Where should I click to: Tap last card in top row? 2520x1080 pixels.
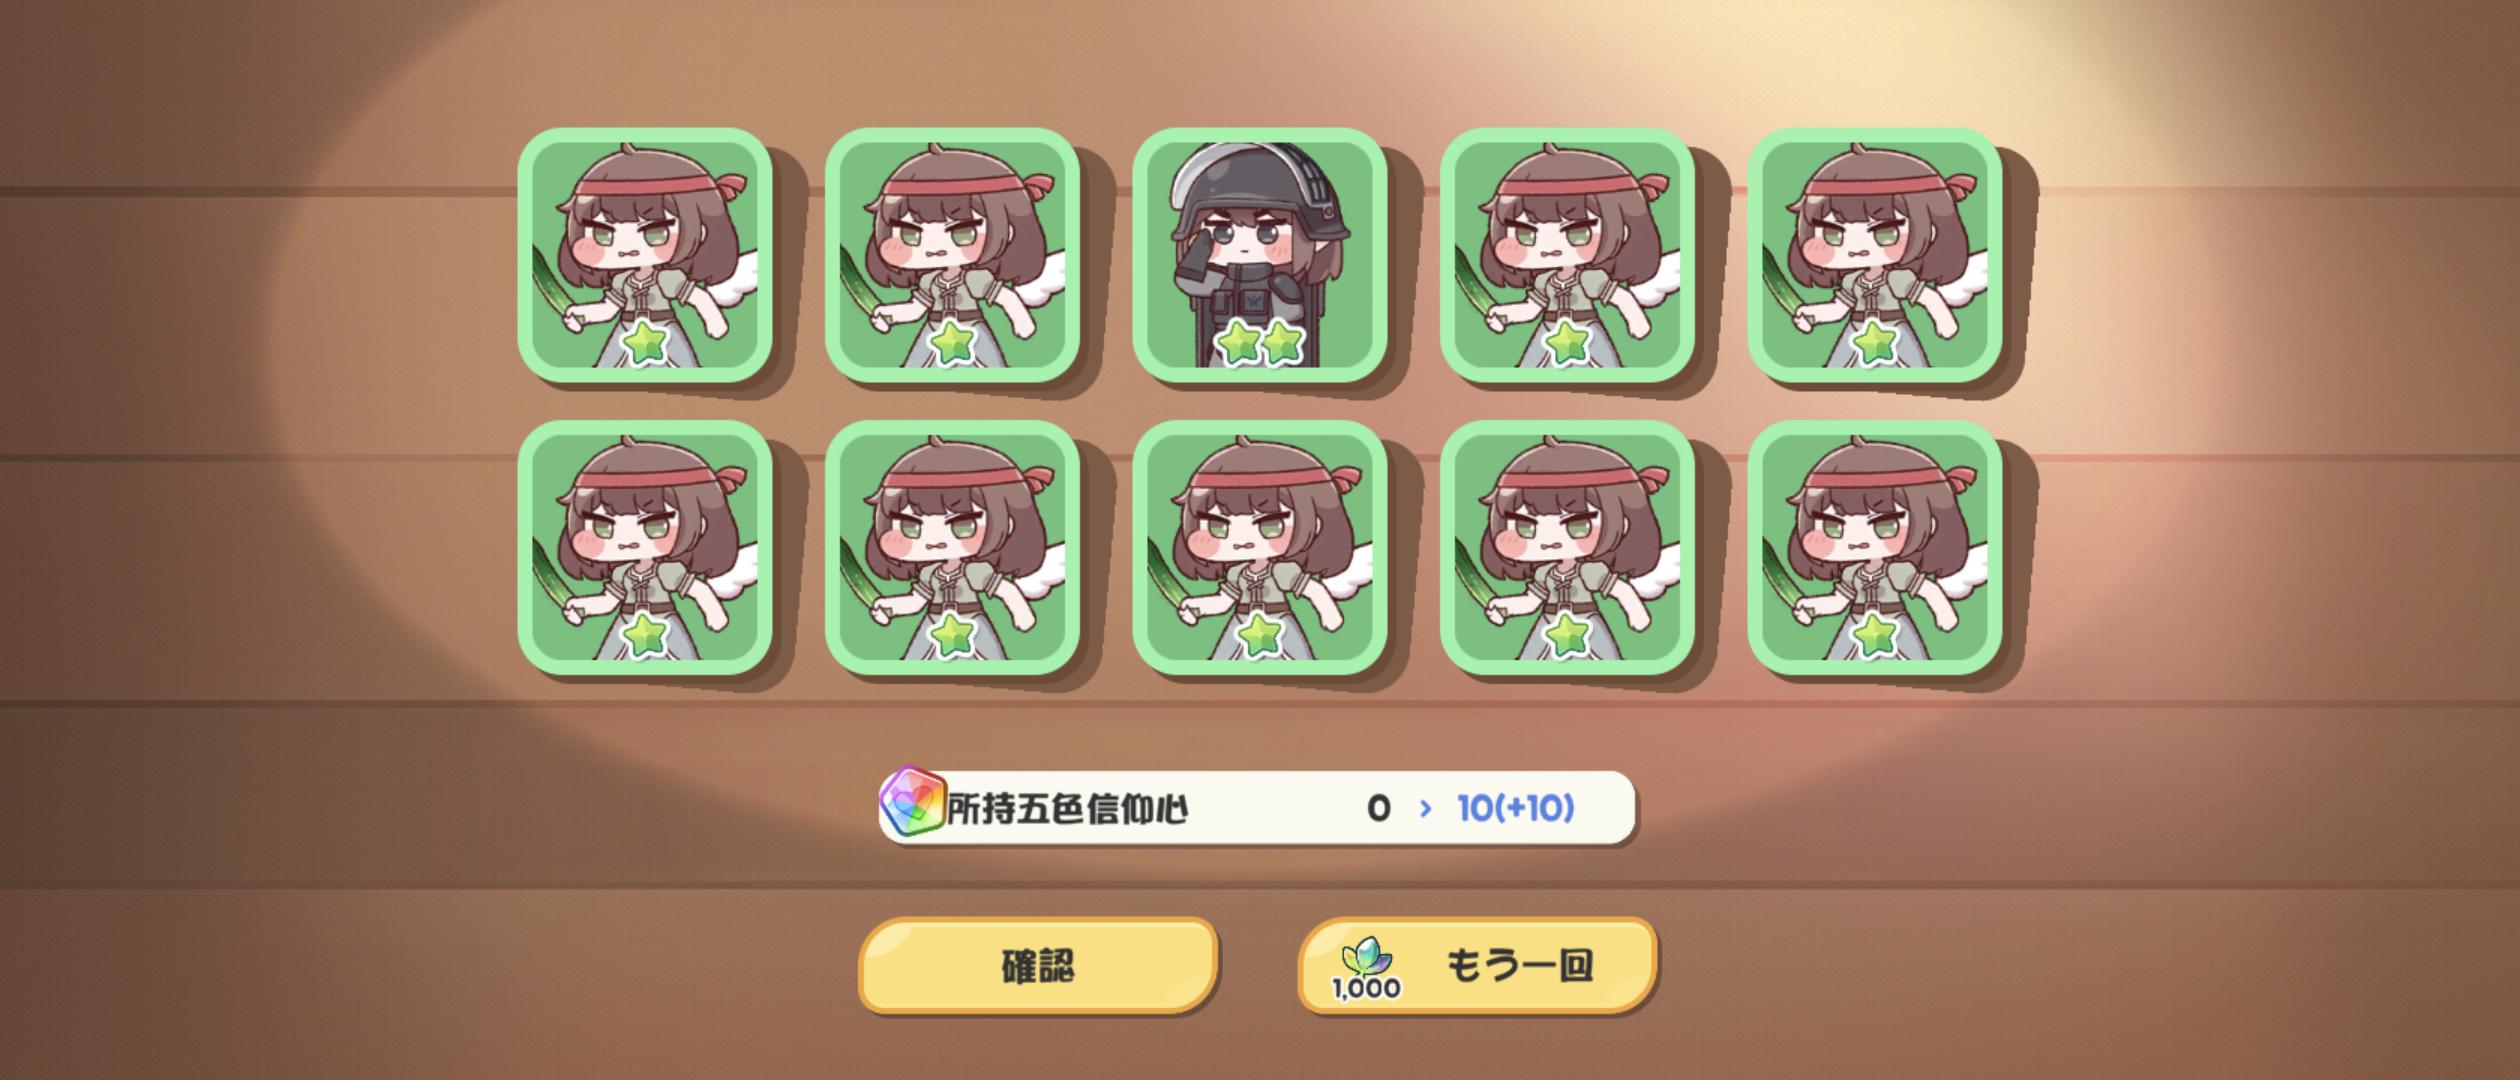[x=1874, y=255]
